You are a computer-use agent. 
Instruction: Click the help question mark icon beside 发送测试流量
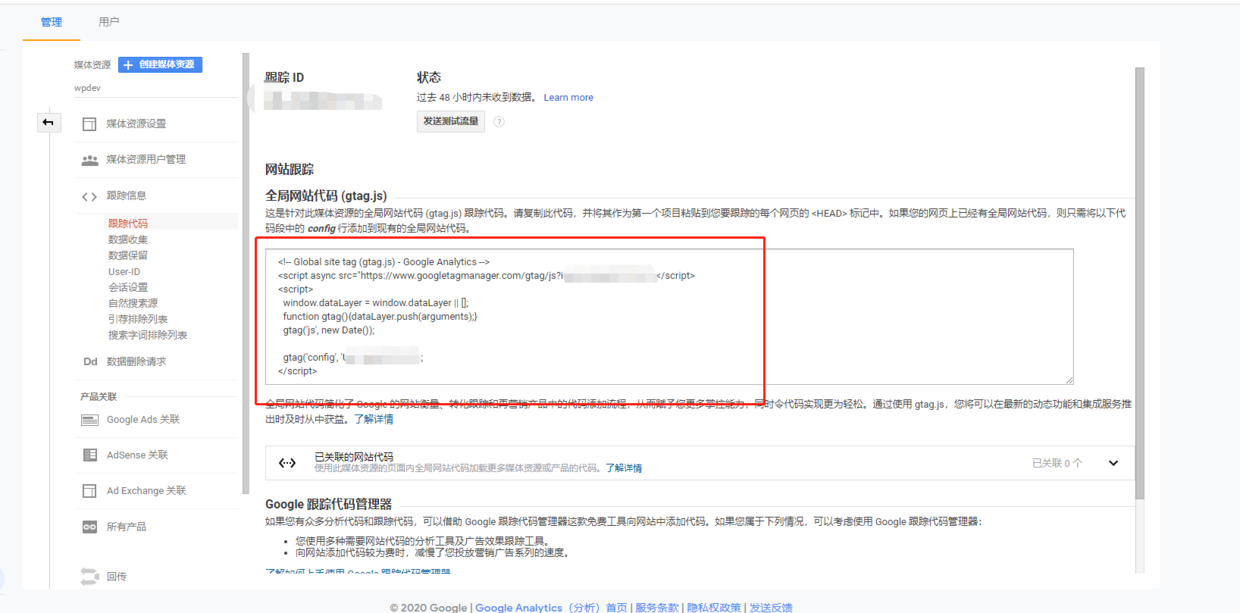point(499,122)
